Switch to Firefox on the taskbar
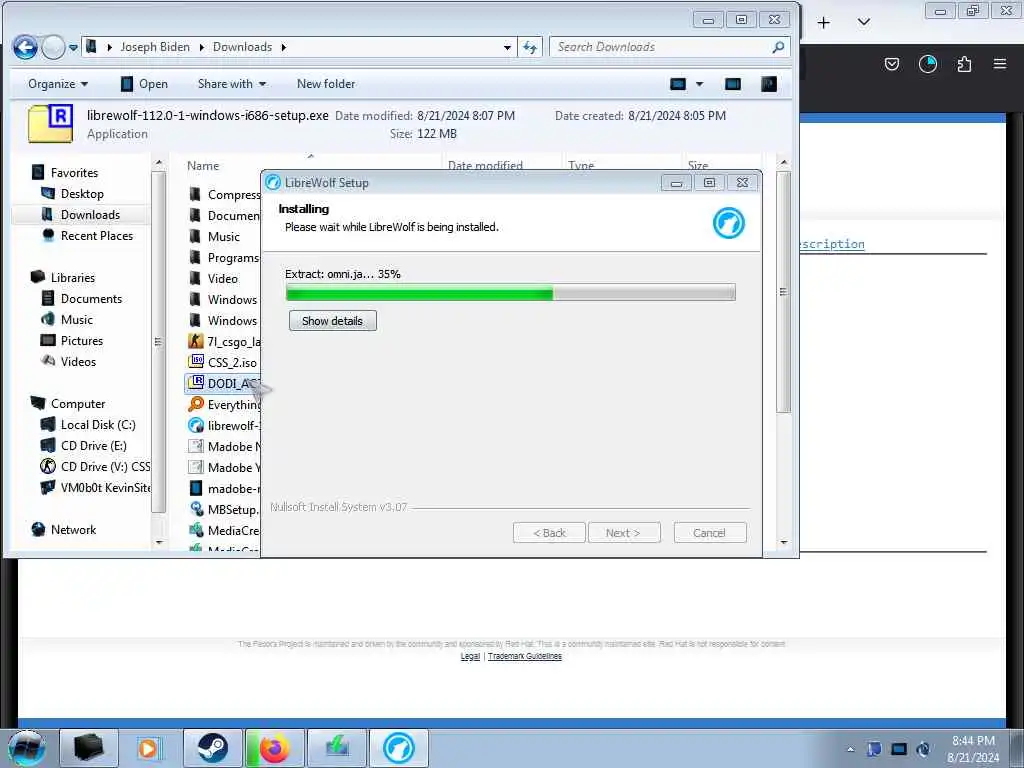The image size is (1024, 768). (274, 748)
